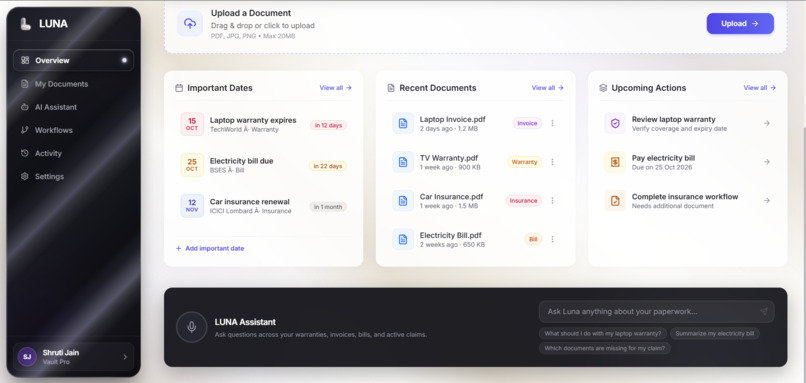Open the Overview section in sidebar
Viewport: 806px width, 383px height.
pyautogui.click(x=74, y=60)
